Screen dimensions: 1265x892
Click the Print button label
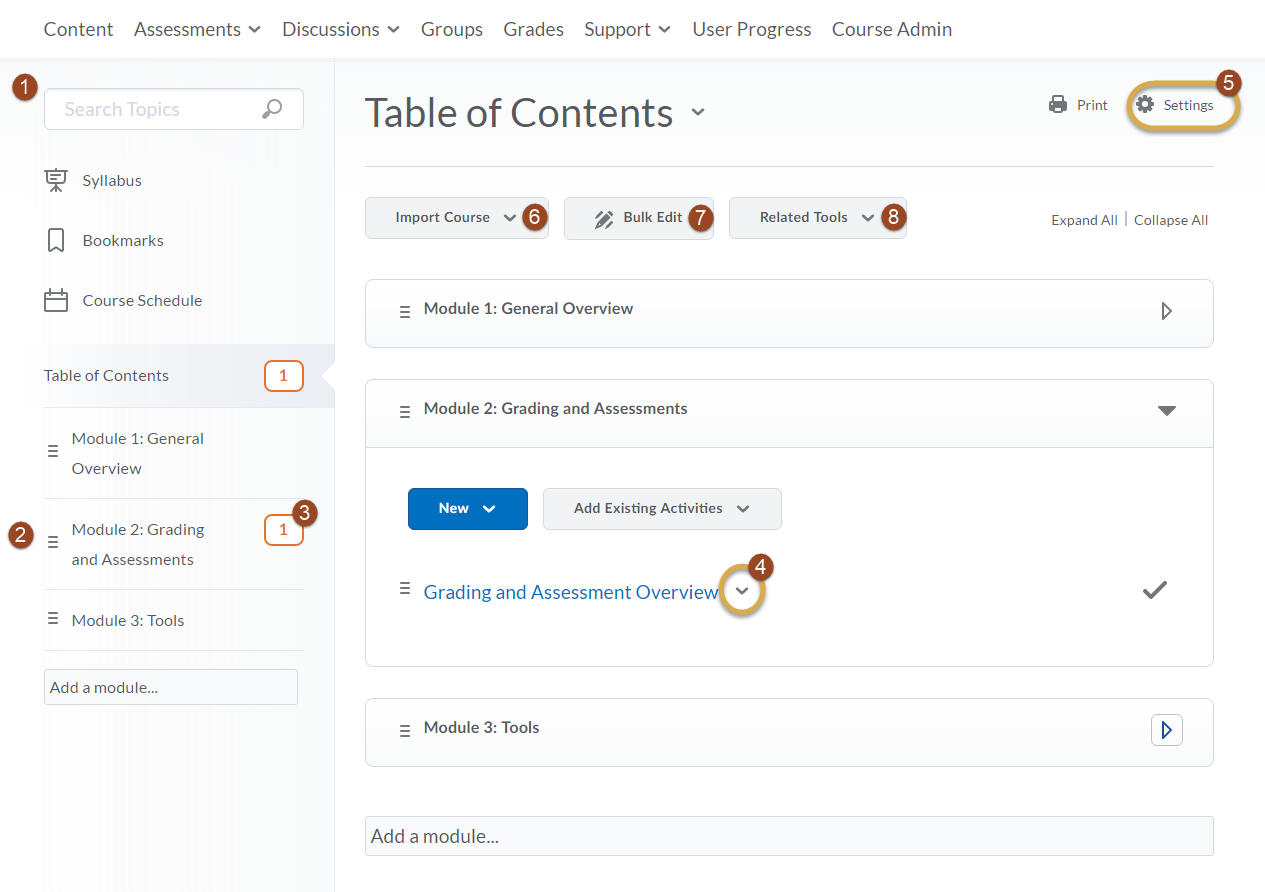1092,105
